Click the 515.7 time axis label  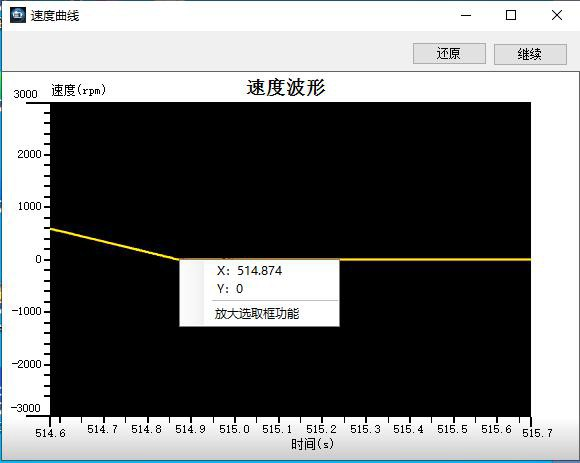tap(537, 432)
